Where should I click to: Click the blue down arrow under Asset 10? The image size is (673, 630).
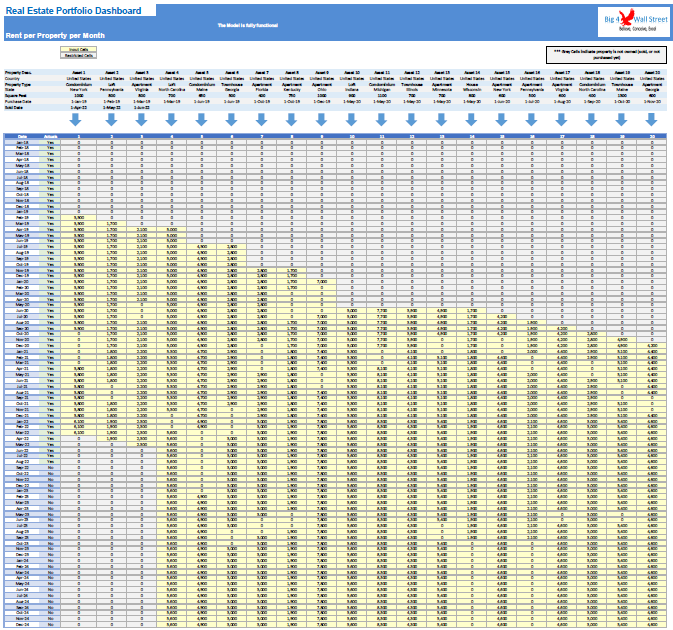[352, 120]
